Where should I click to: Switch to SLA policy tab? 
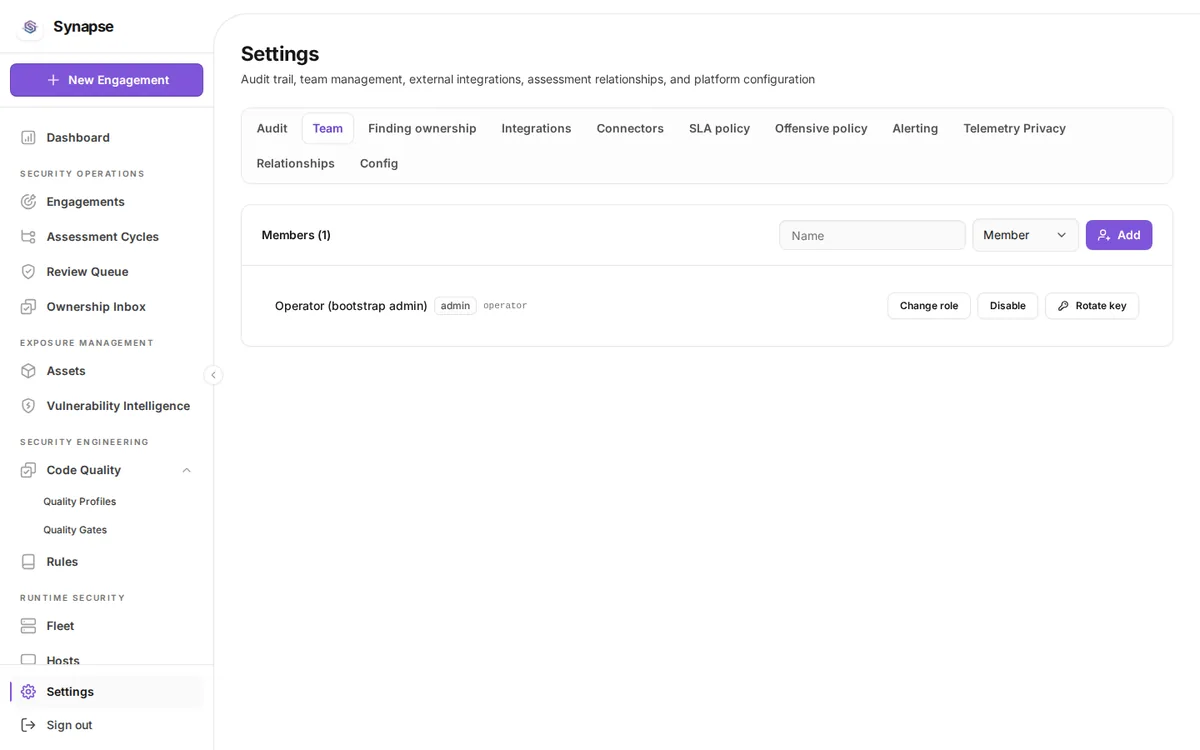pyautogui.click(x=719, y=128)
